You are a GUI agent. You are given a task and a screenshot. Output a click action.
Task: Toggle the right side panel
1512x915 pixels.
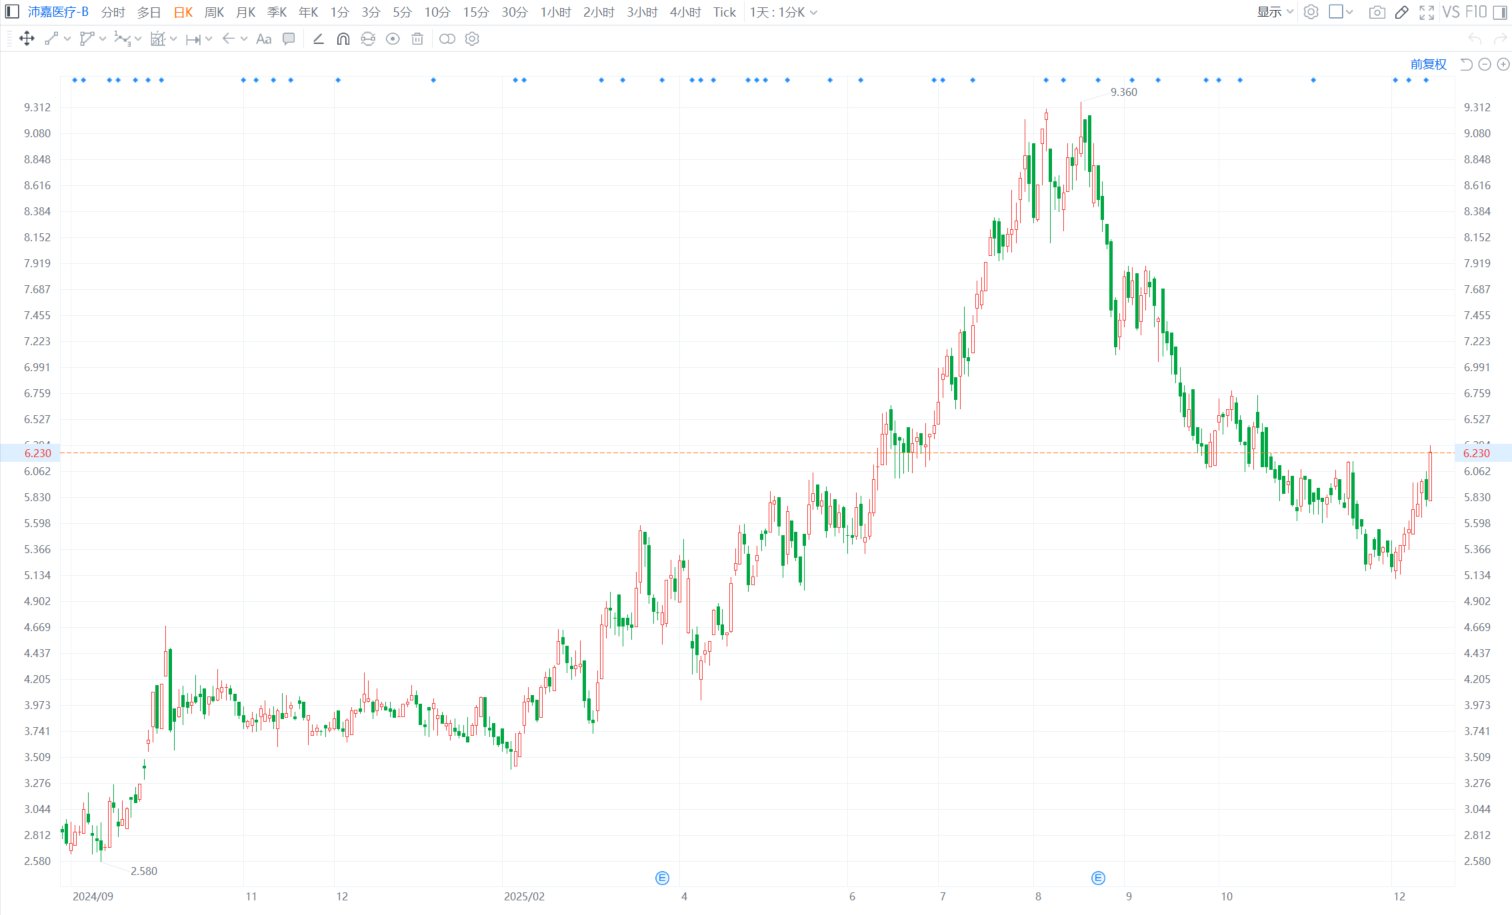(x=1500, y=12)
